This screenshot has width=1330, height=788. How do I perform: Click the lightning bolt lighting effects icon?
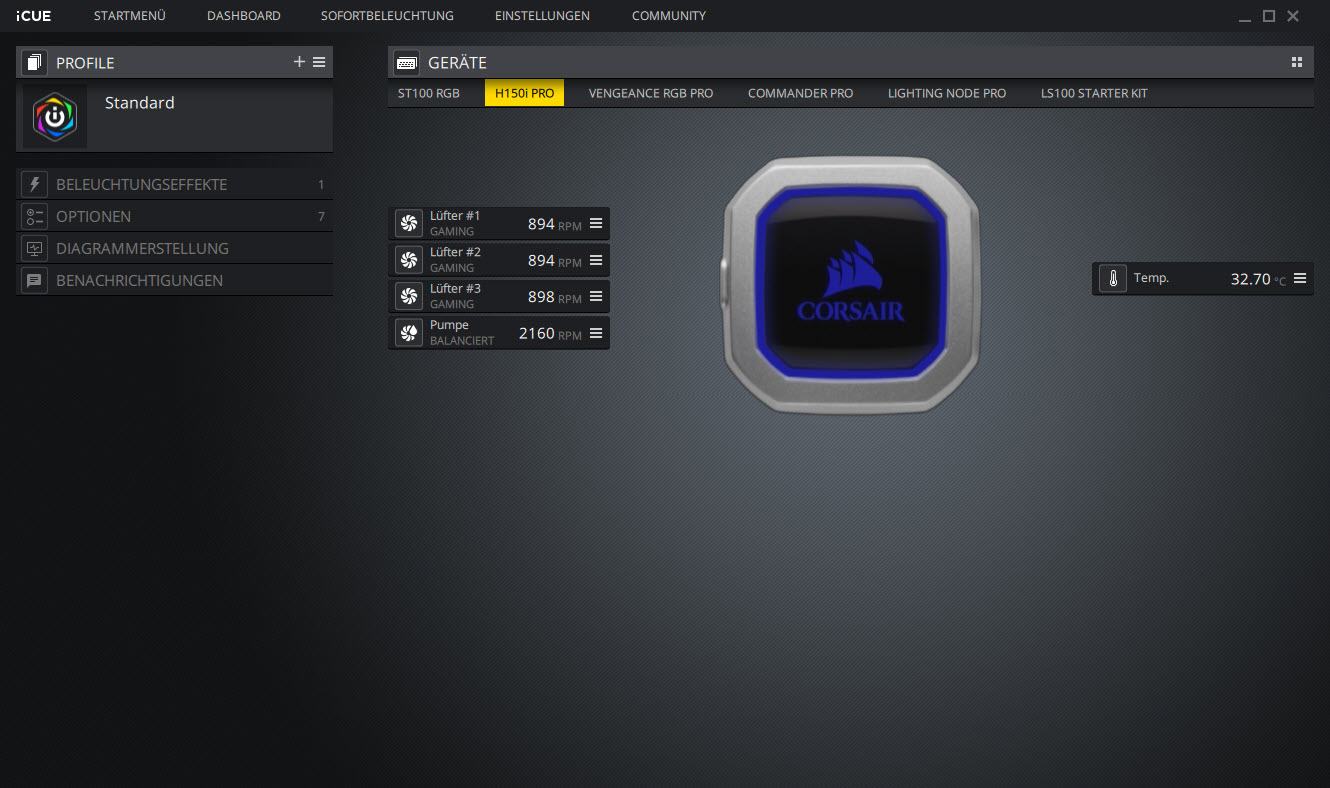[35, 184]
